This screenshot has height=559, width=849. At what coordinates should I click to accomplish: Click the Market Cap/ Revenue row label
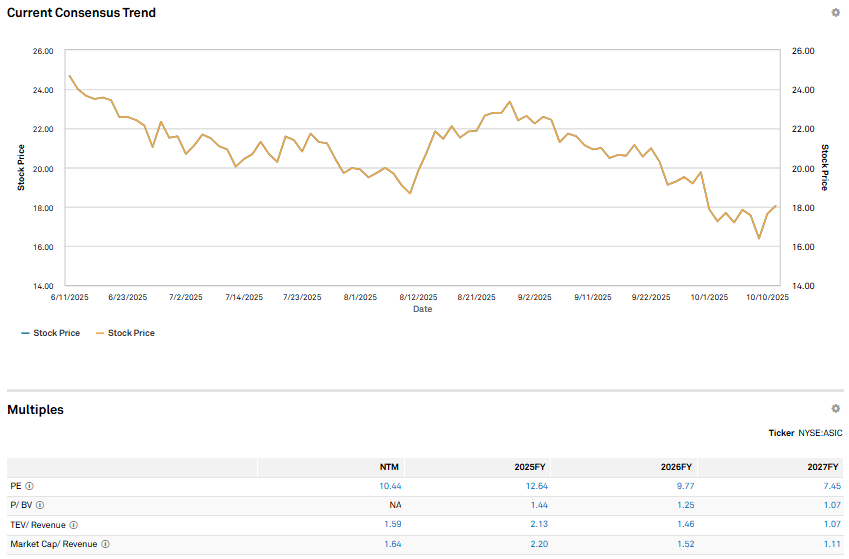54,544
